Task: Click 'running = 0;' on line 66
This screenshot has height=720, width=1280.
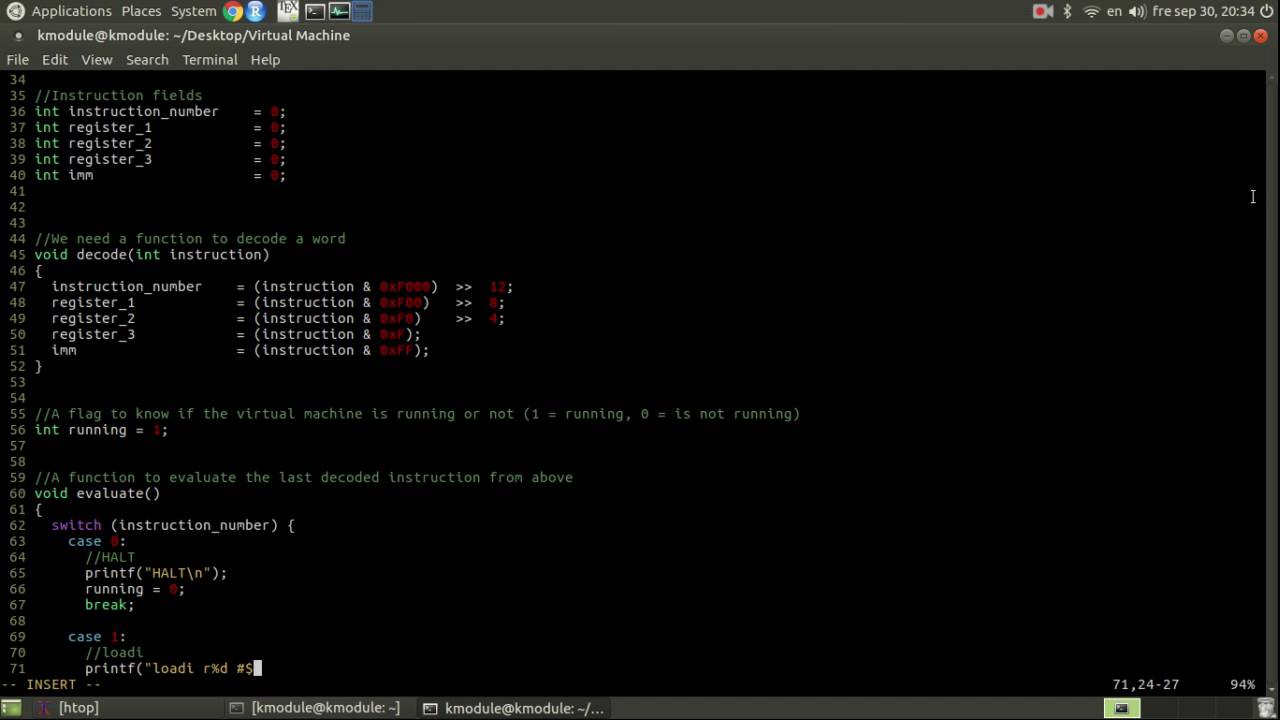Action: click(135, 589)
